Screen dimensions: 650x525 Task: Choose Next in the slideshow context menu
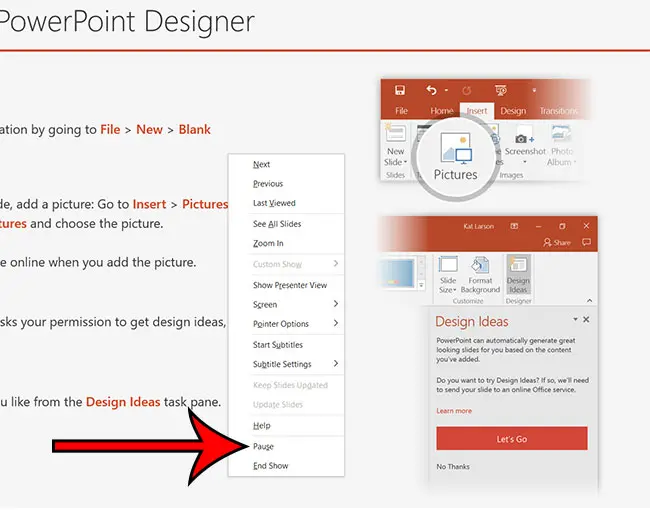[262, 164]
